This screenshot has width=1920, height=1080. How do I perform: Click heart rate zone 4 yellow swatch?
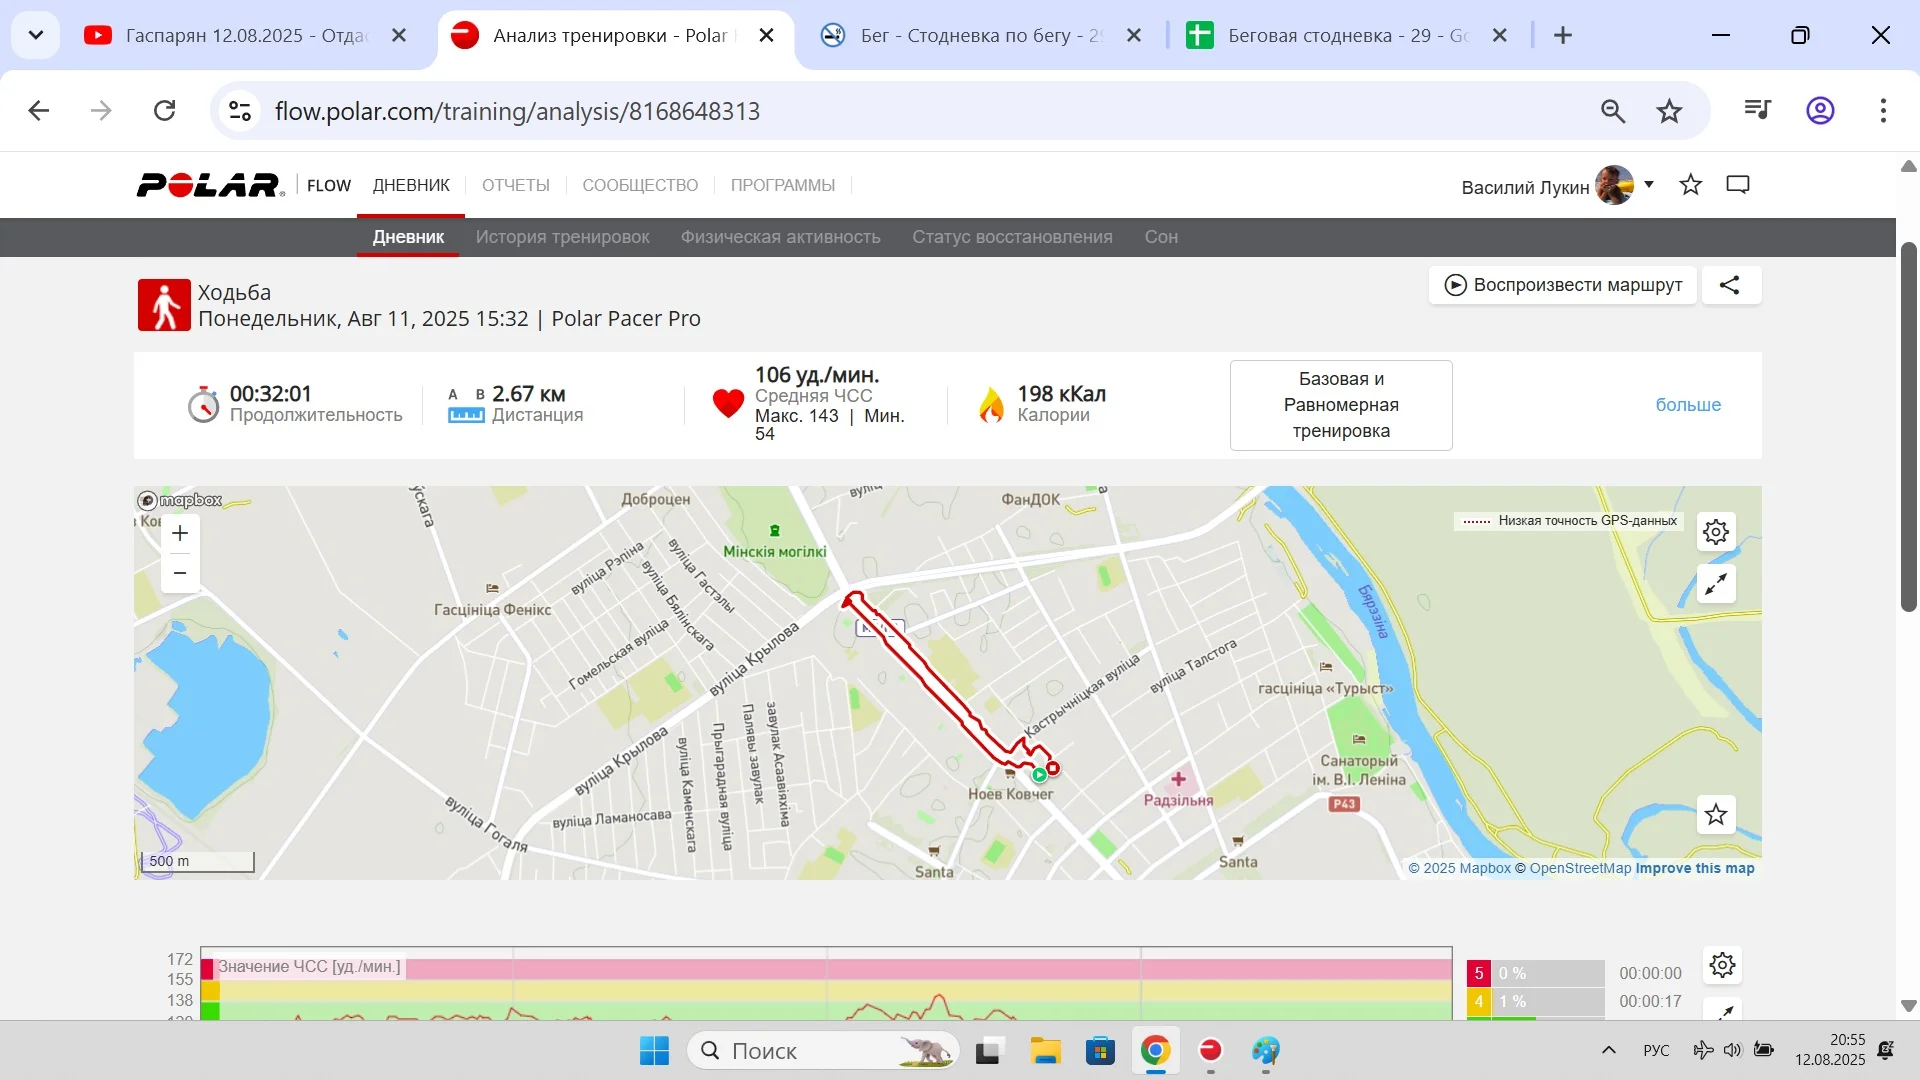tap(1478, 1001)
